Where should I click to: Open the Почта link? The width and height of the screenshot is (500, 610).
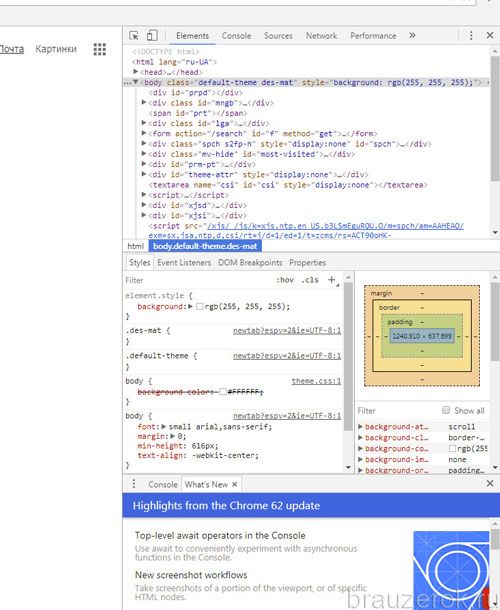coord(11,49)
